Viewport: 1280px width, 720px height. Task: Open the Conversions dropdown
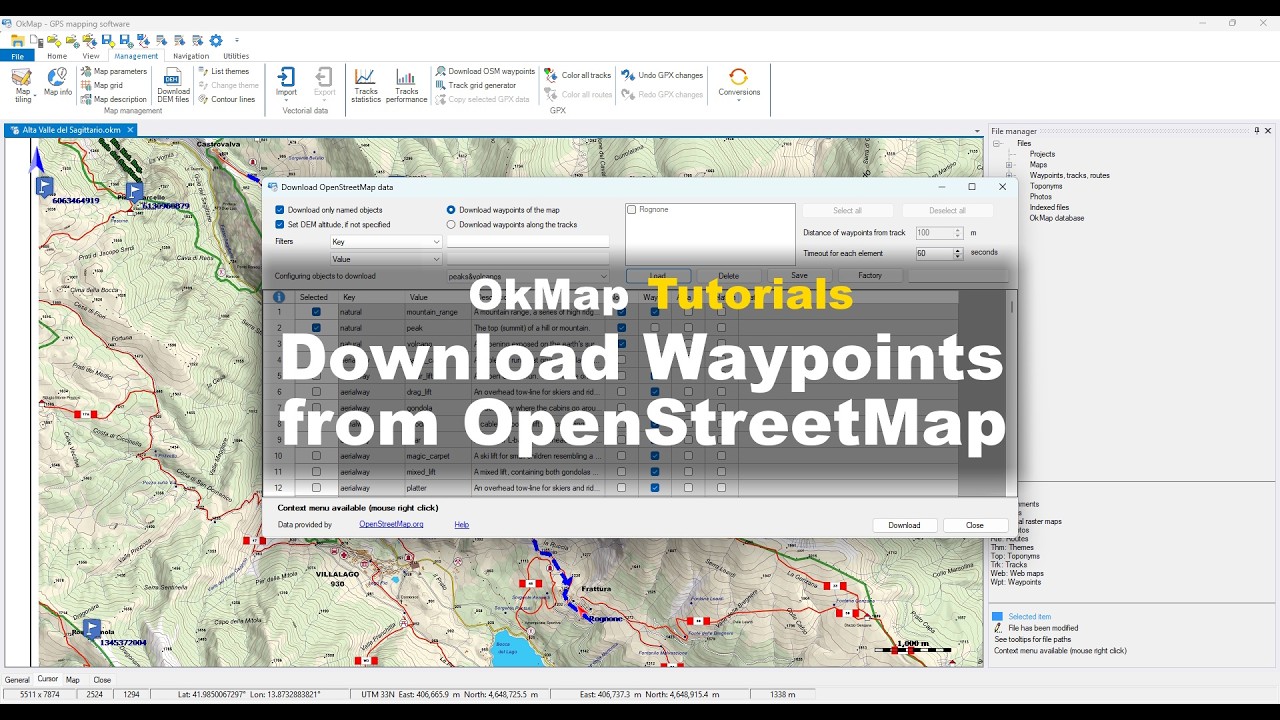[x=739, y=86]
